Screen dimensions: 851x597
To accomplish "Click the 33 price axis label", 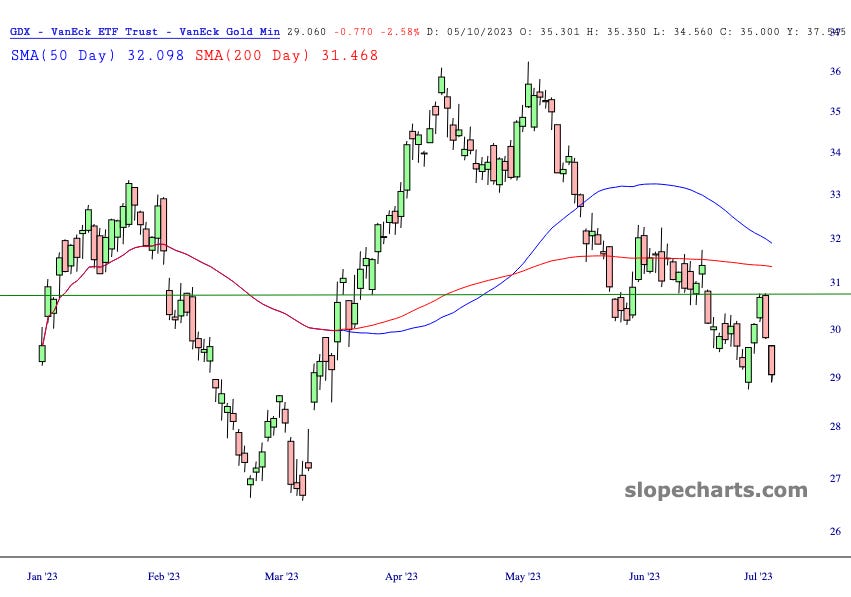I will pyautogui.click(x=835, y=194).
